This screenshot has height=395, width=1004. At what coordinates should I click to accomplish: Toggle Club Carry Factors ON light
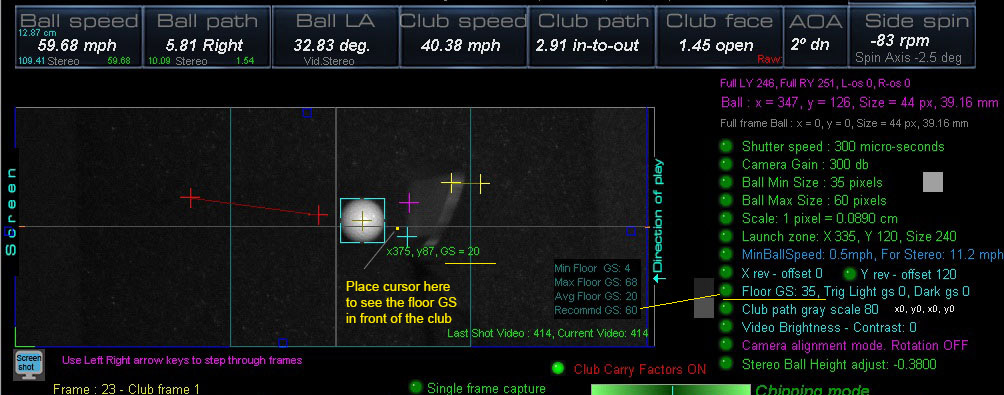coord(558,369)
